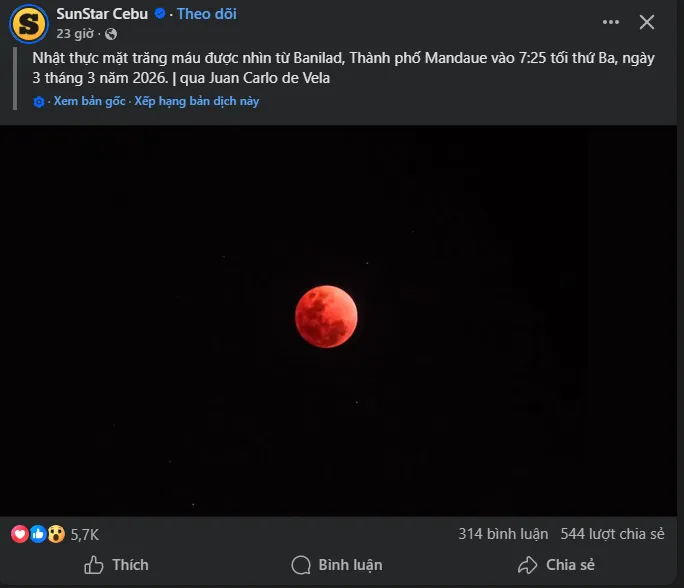Click the Bình luận comment button
Image resolution: width=684 pixels, height=588 pixels.
[x=337, y=565]
